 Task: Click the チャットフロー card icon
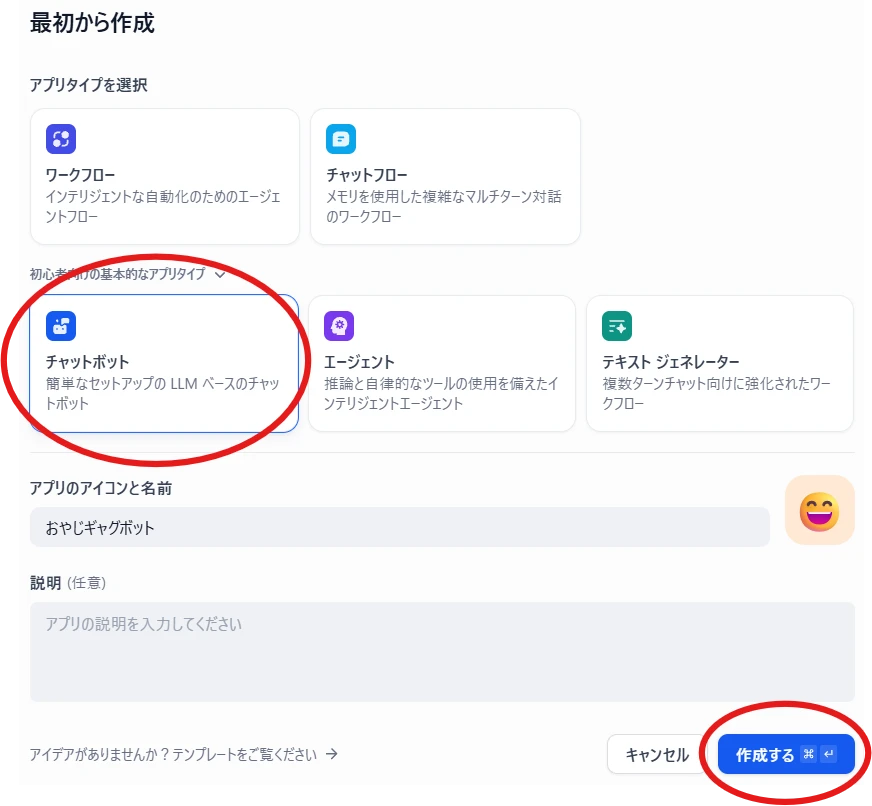click(341, 139)
